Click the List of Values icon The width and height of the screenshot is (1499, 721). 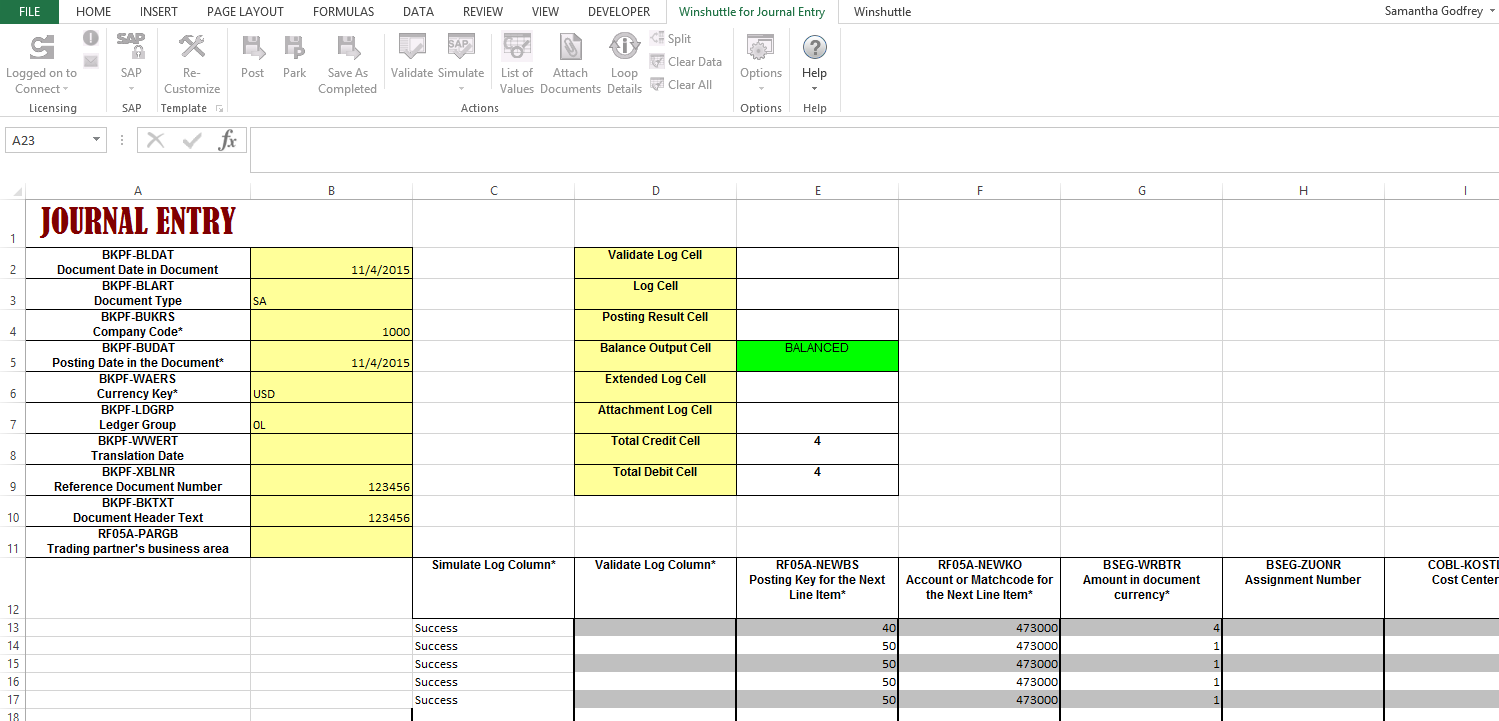(x=517, y=46)
